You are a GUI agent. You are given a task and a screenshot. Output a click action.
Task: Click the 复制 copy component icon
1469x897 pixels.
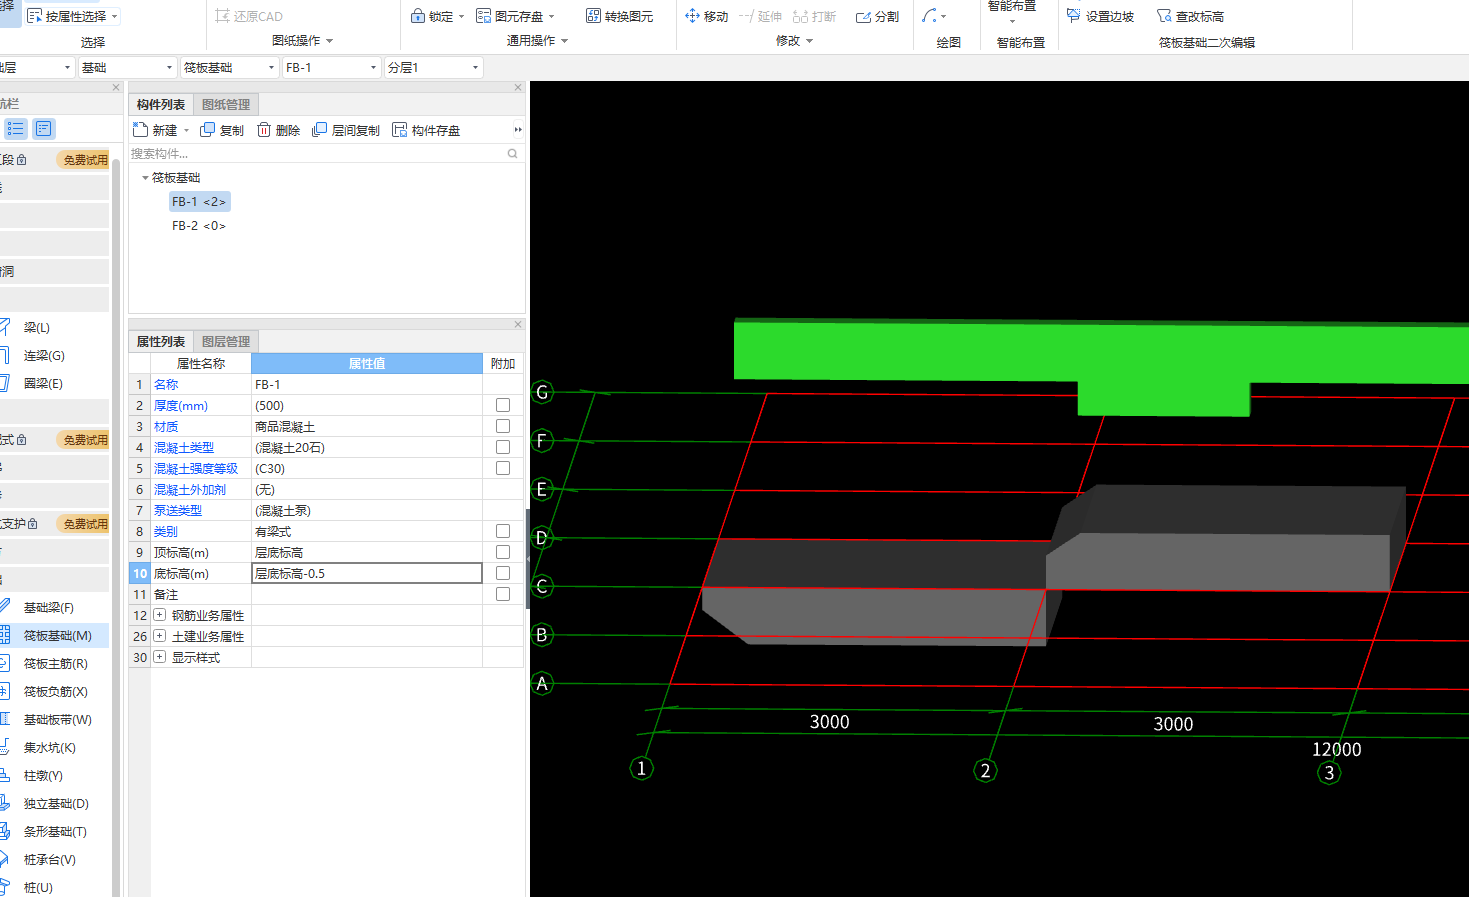[x=208, y=130]
